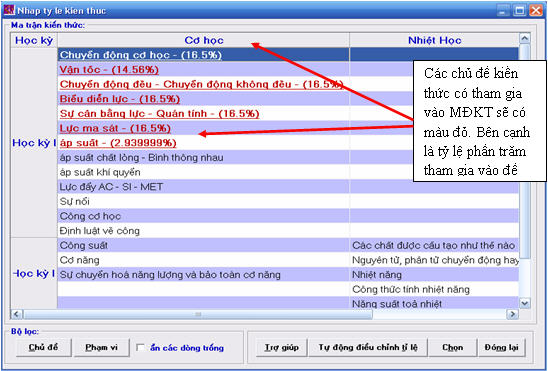Select the Công suất row
The height and width of the screenshot is (371, 548).
pos(203,246)
